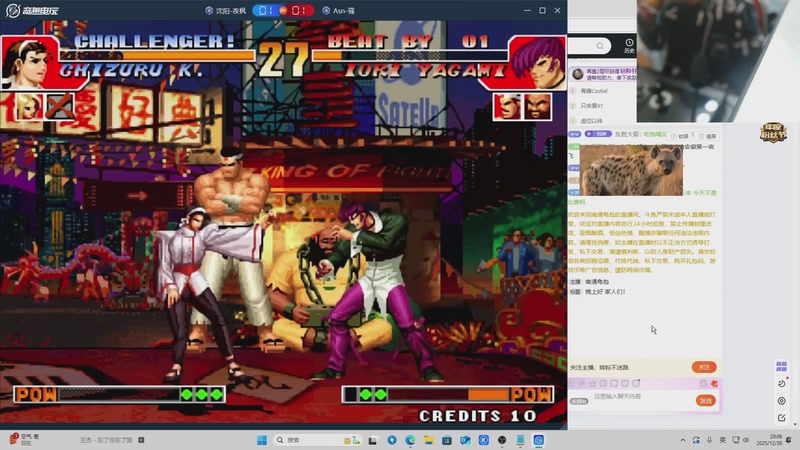Click the 01:01 match score indicator
The width and height of the screenshot is (800, 450).
[283, 10]
